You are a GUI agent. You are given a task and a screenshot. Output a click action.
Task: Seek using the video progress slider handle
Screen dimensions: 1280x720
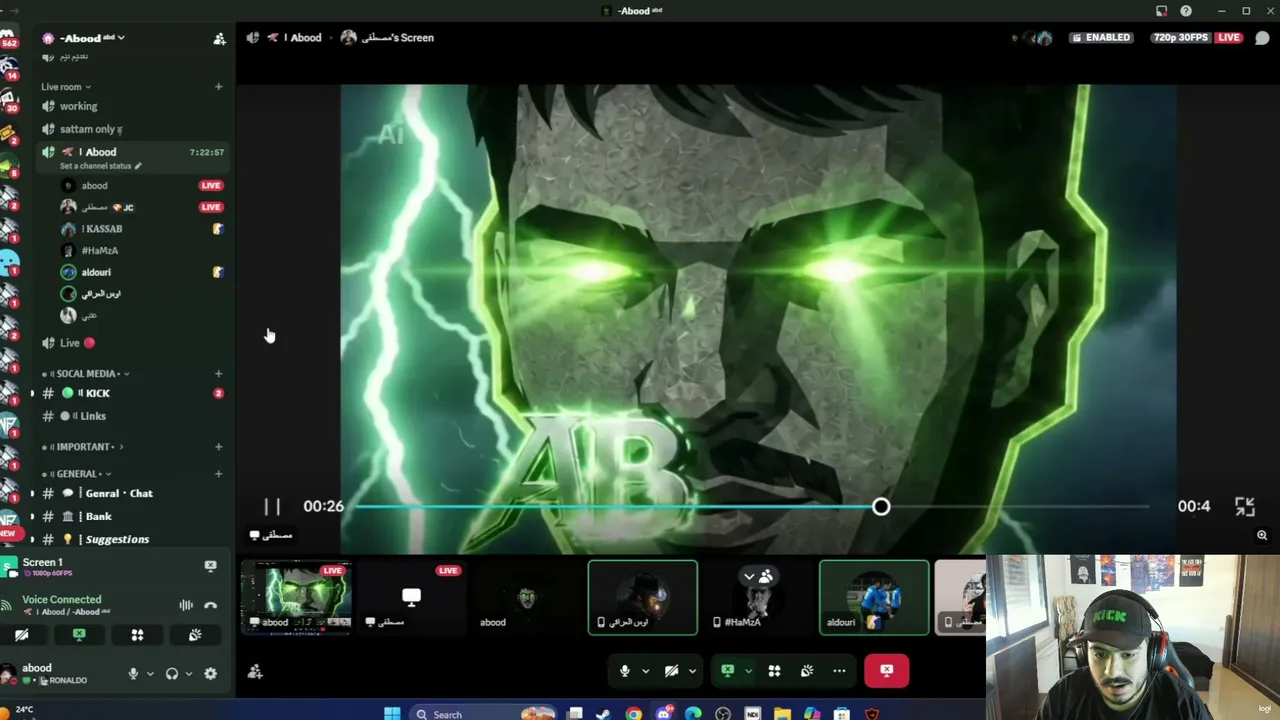point(881,507)
